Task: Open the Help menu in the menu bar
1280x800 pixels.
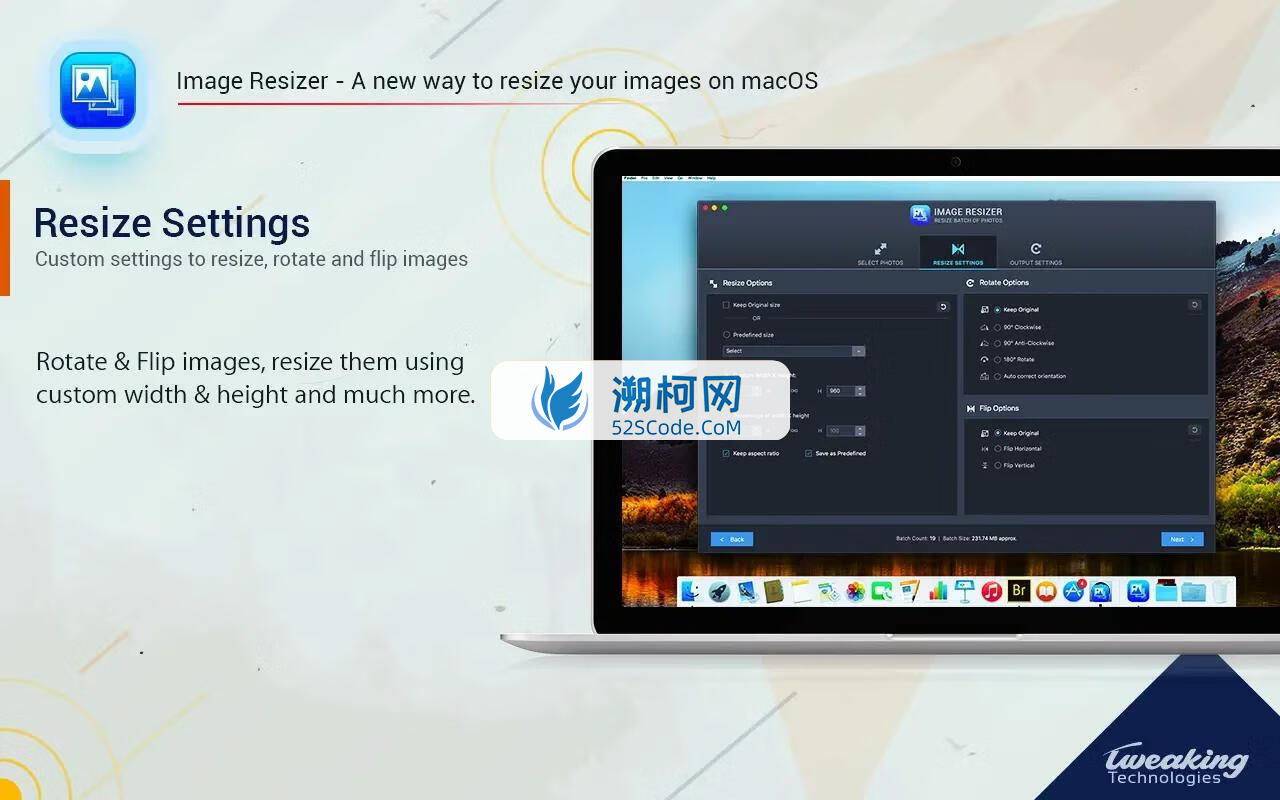Action: pyautogui.click(x=711, y=178)
